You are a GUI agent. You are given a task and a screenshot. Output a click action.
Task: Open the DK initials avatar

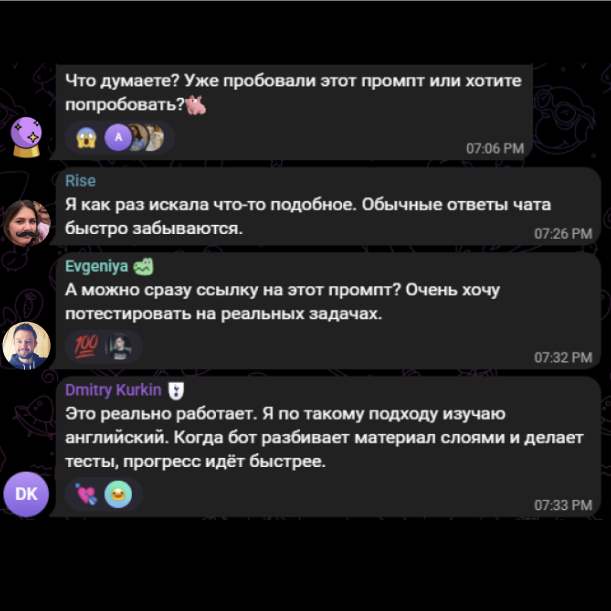click(26, 494)
